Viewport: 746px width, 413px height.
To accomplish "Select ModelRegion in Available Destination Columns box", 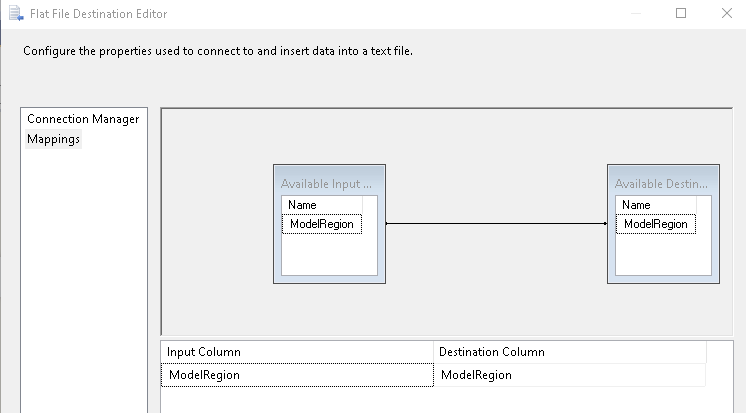I will pos(655,225).
